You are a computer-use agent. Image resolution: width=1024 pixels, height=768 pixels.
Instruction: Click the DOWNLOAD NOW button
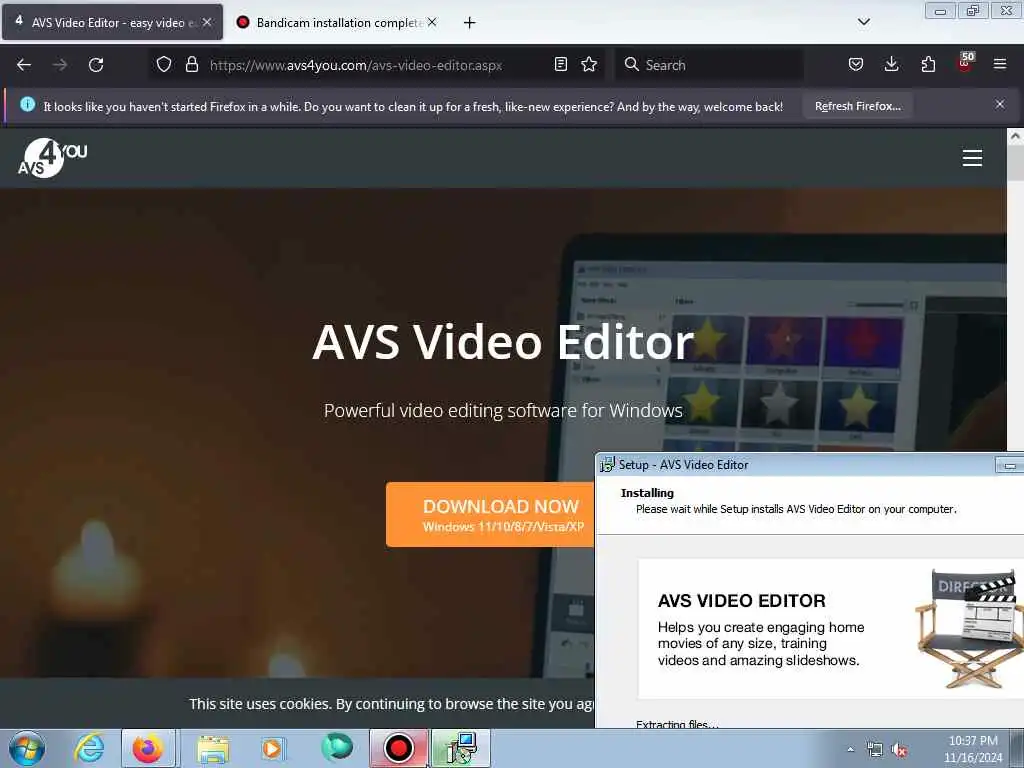[490, 515]
